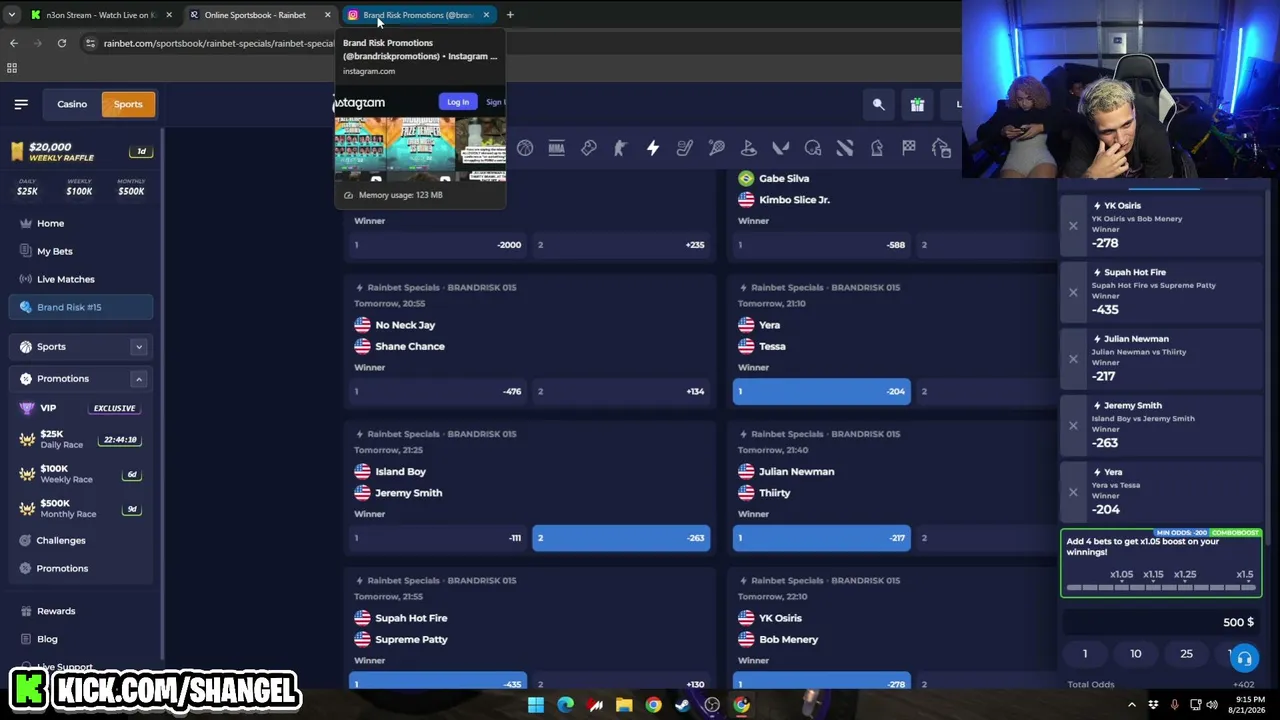Click the $20,000 Weekly Raffle banner
Screen dimensions: 1280x720
click(80, 151)
